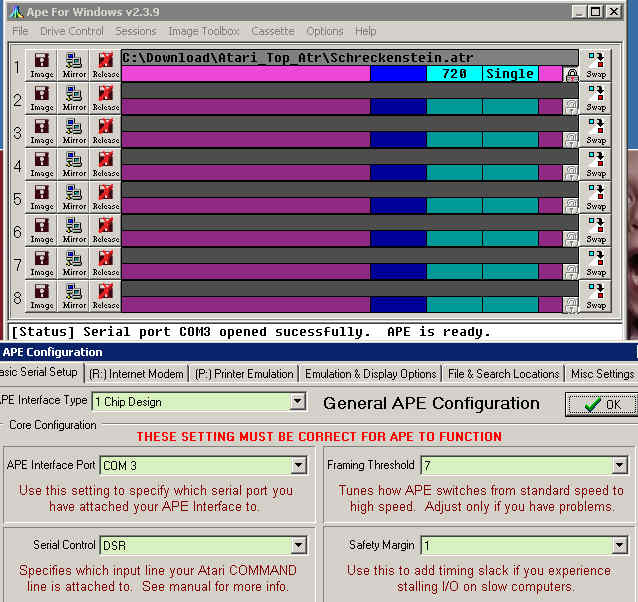Image resolution: width=638 pixels, height=602 pixels.
Task: Toggle the write-protect lock on drive 7
Action: pos(571,272)
